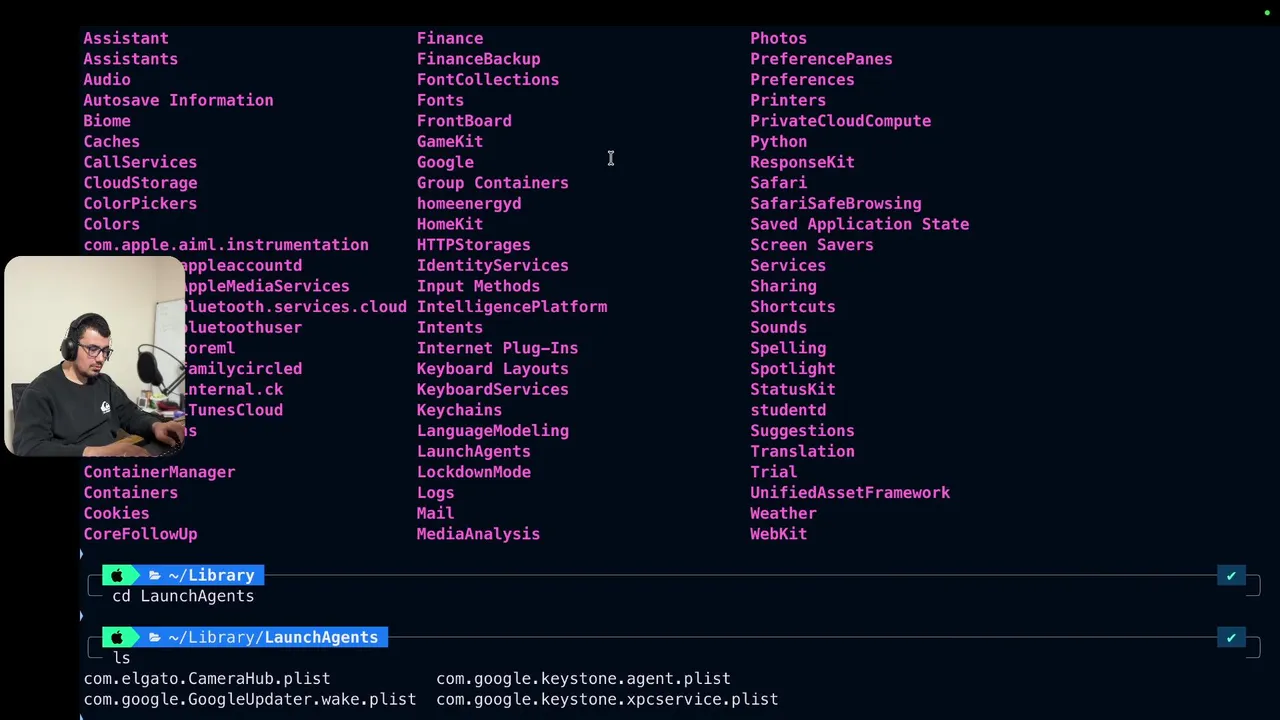The width and height of the screenshot is (1280, 720).
Task: Click the FontCollections directory entry
Action: (488, 80)
